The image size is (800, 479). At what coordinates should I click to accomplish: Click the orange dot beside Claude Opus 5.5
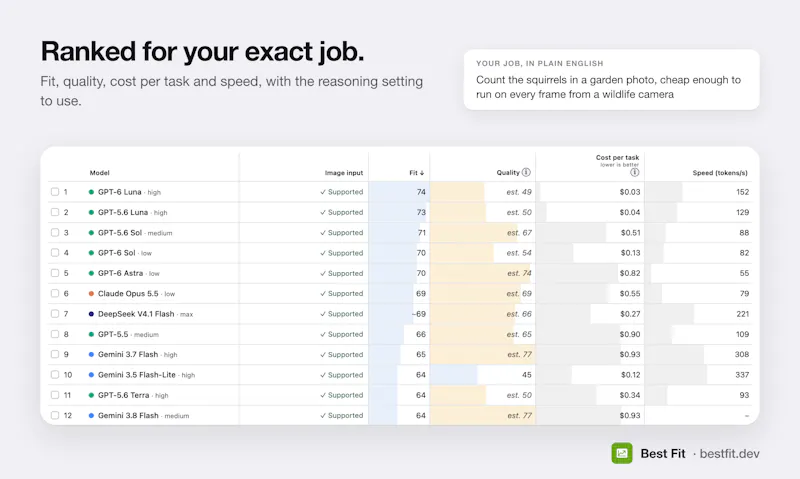click(91, 294)
